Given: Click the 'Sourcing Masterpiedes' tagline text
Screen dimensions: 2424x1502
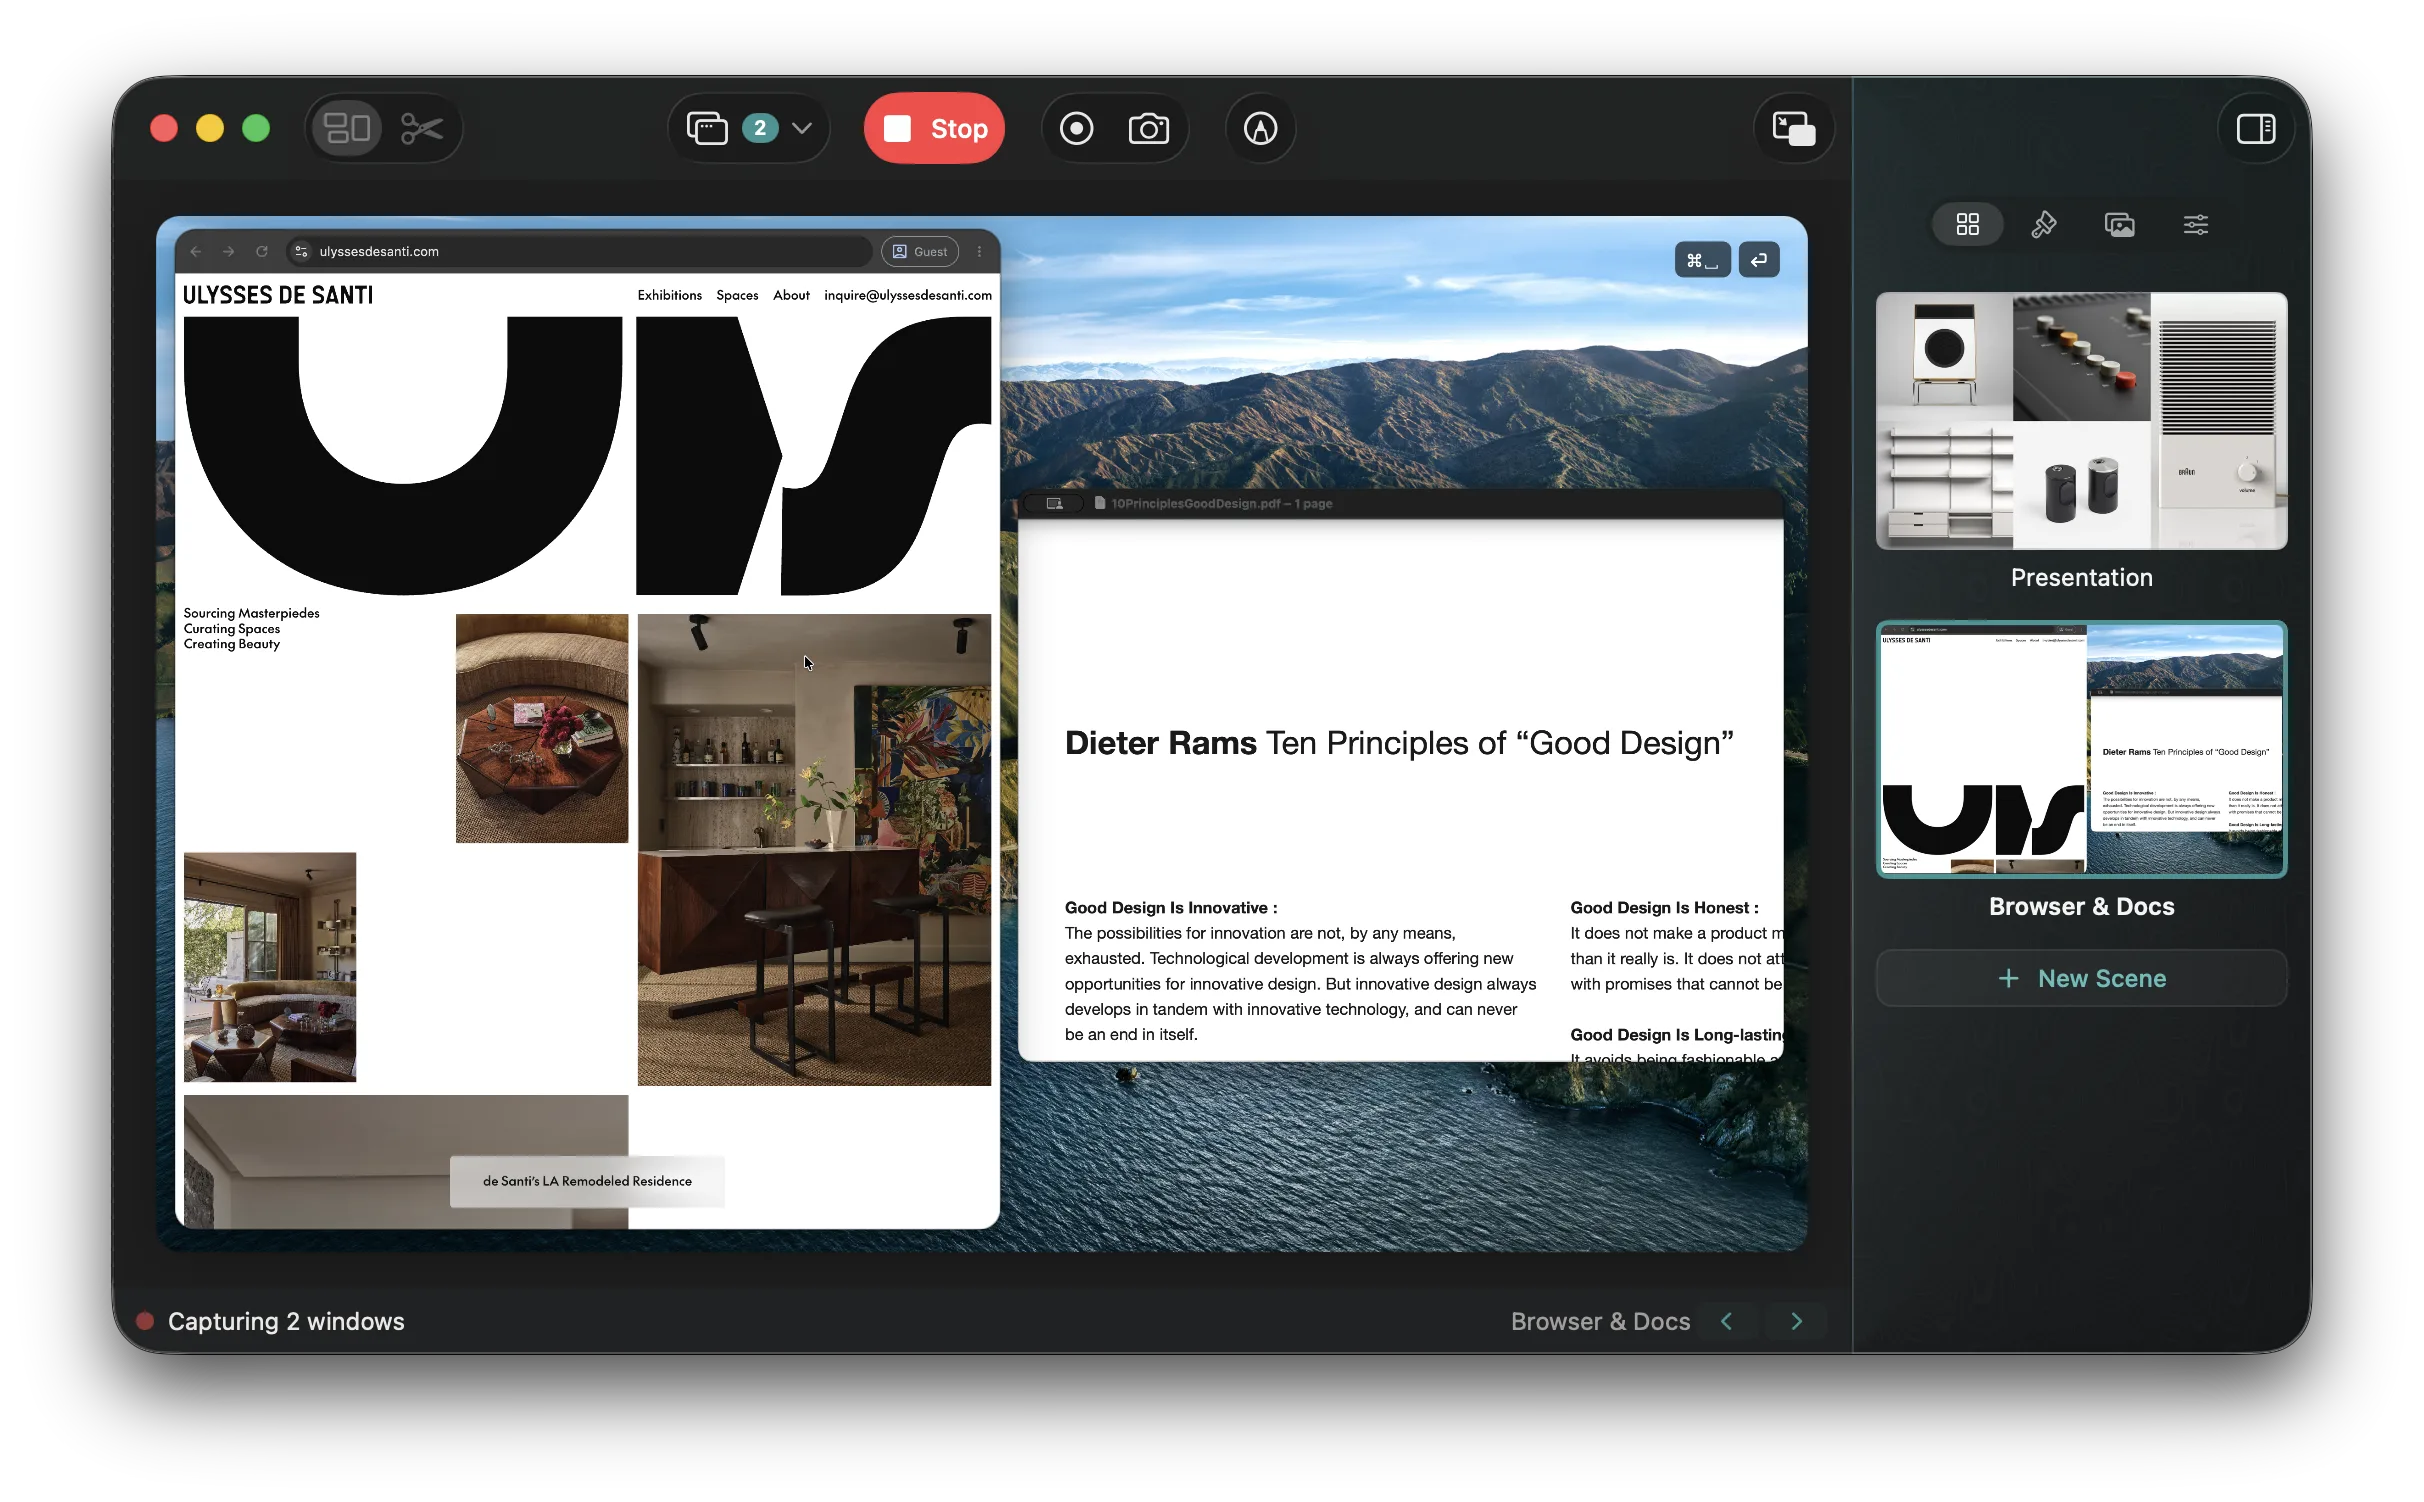Looking at the screenshot, I should coord(251,613).
